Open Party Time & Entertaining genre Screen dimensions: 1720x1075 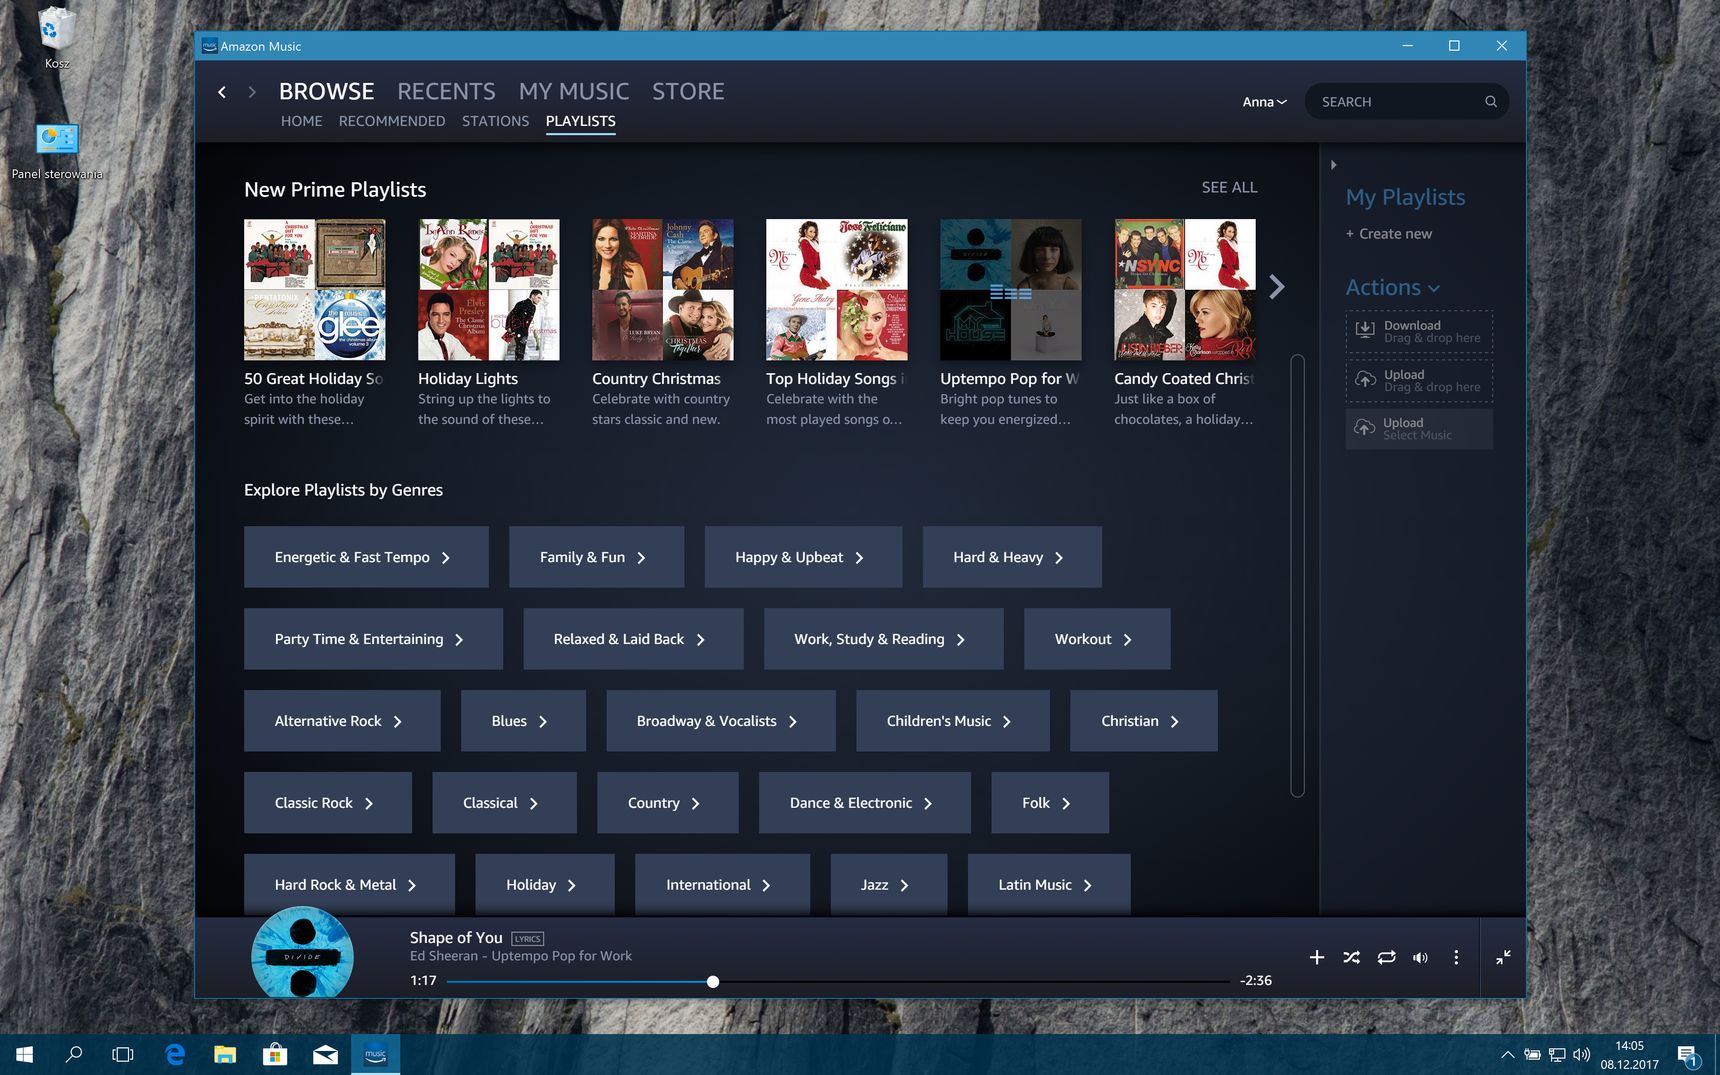[373, 639]
